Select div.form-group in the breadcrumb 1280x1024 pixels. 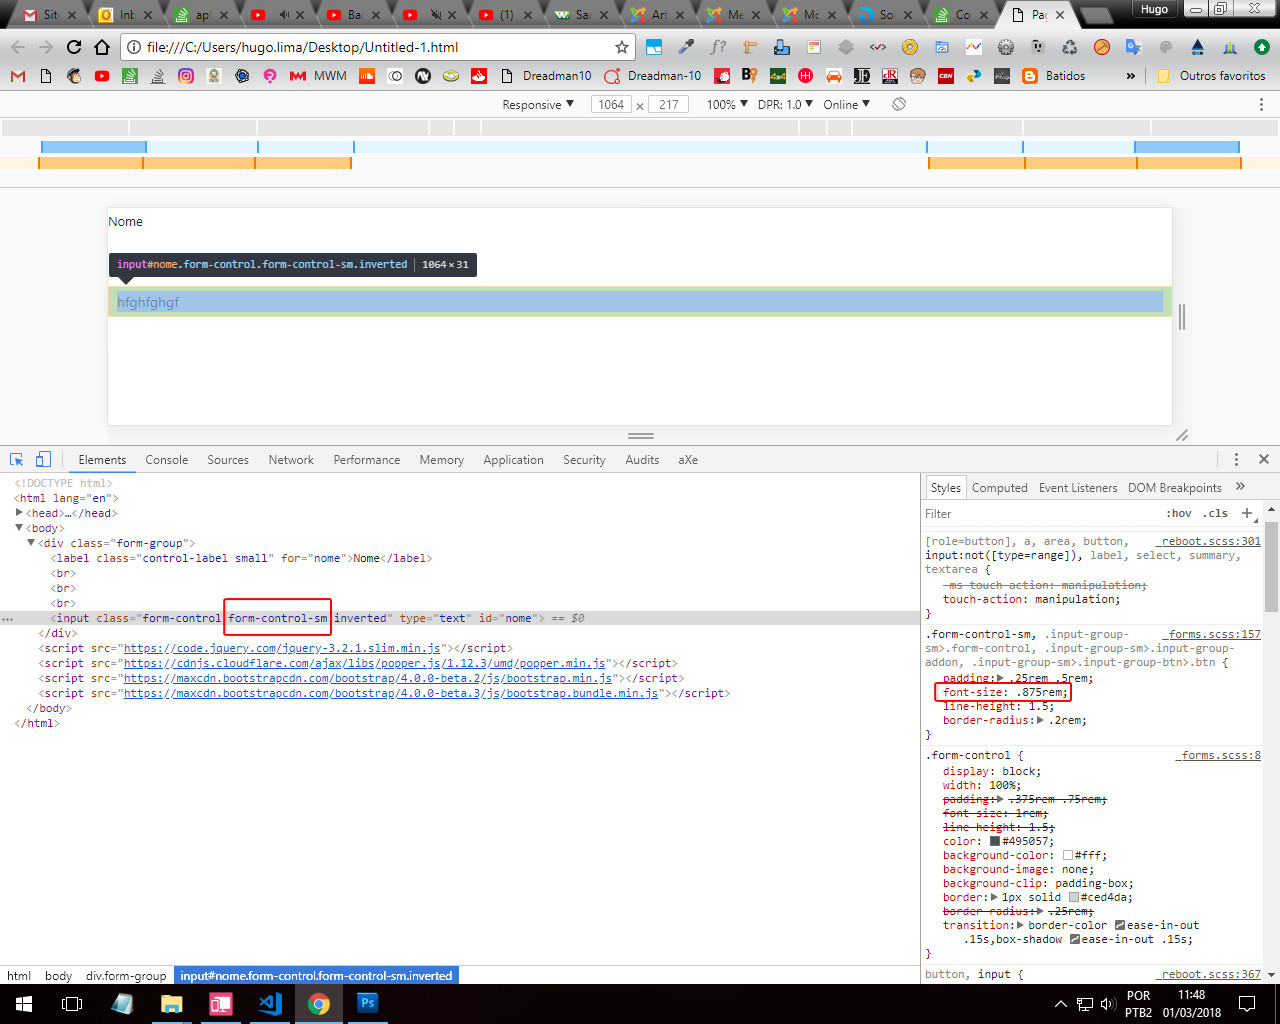coord(126,976)
